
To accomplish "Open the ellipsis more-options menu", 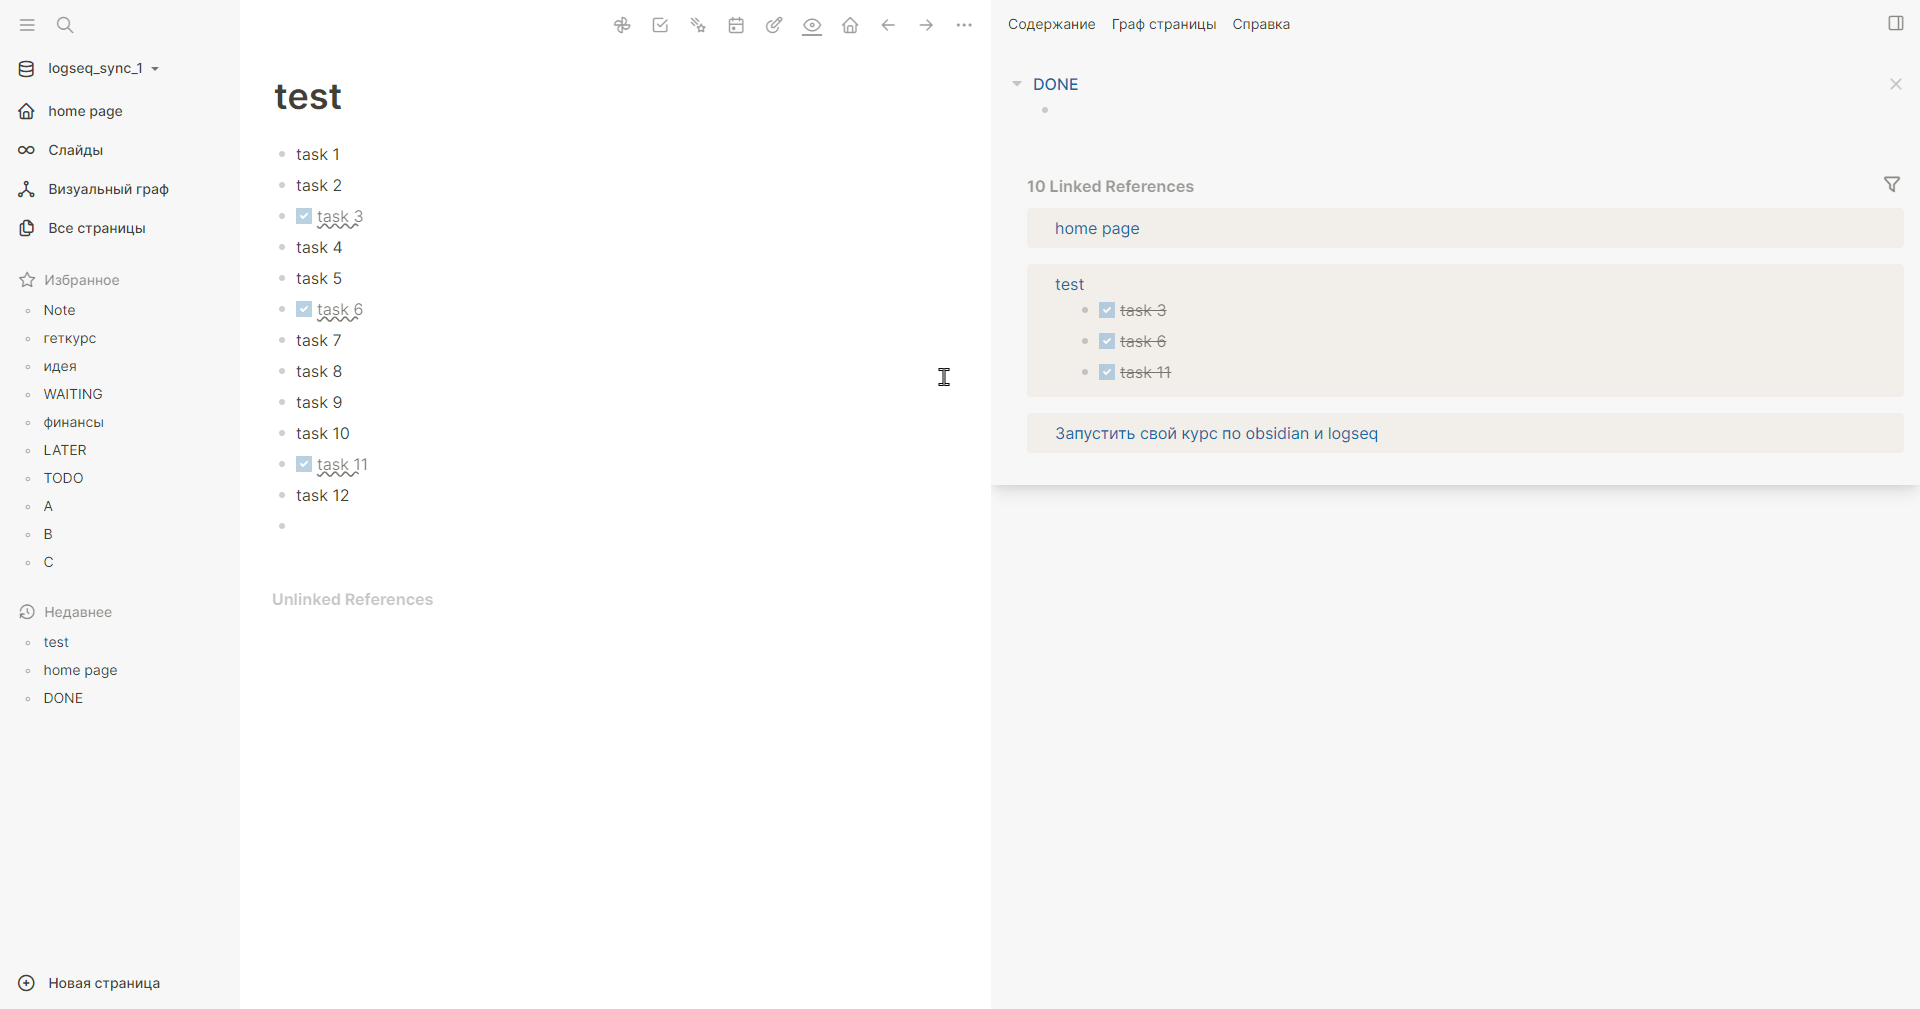I will pos(964,25).
